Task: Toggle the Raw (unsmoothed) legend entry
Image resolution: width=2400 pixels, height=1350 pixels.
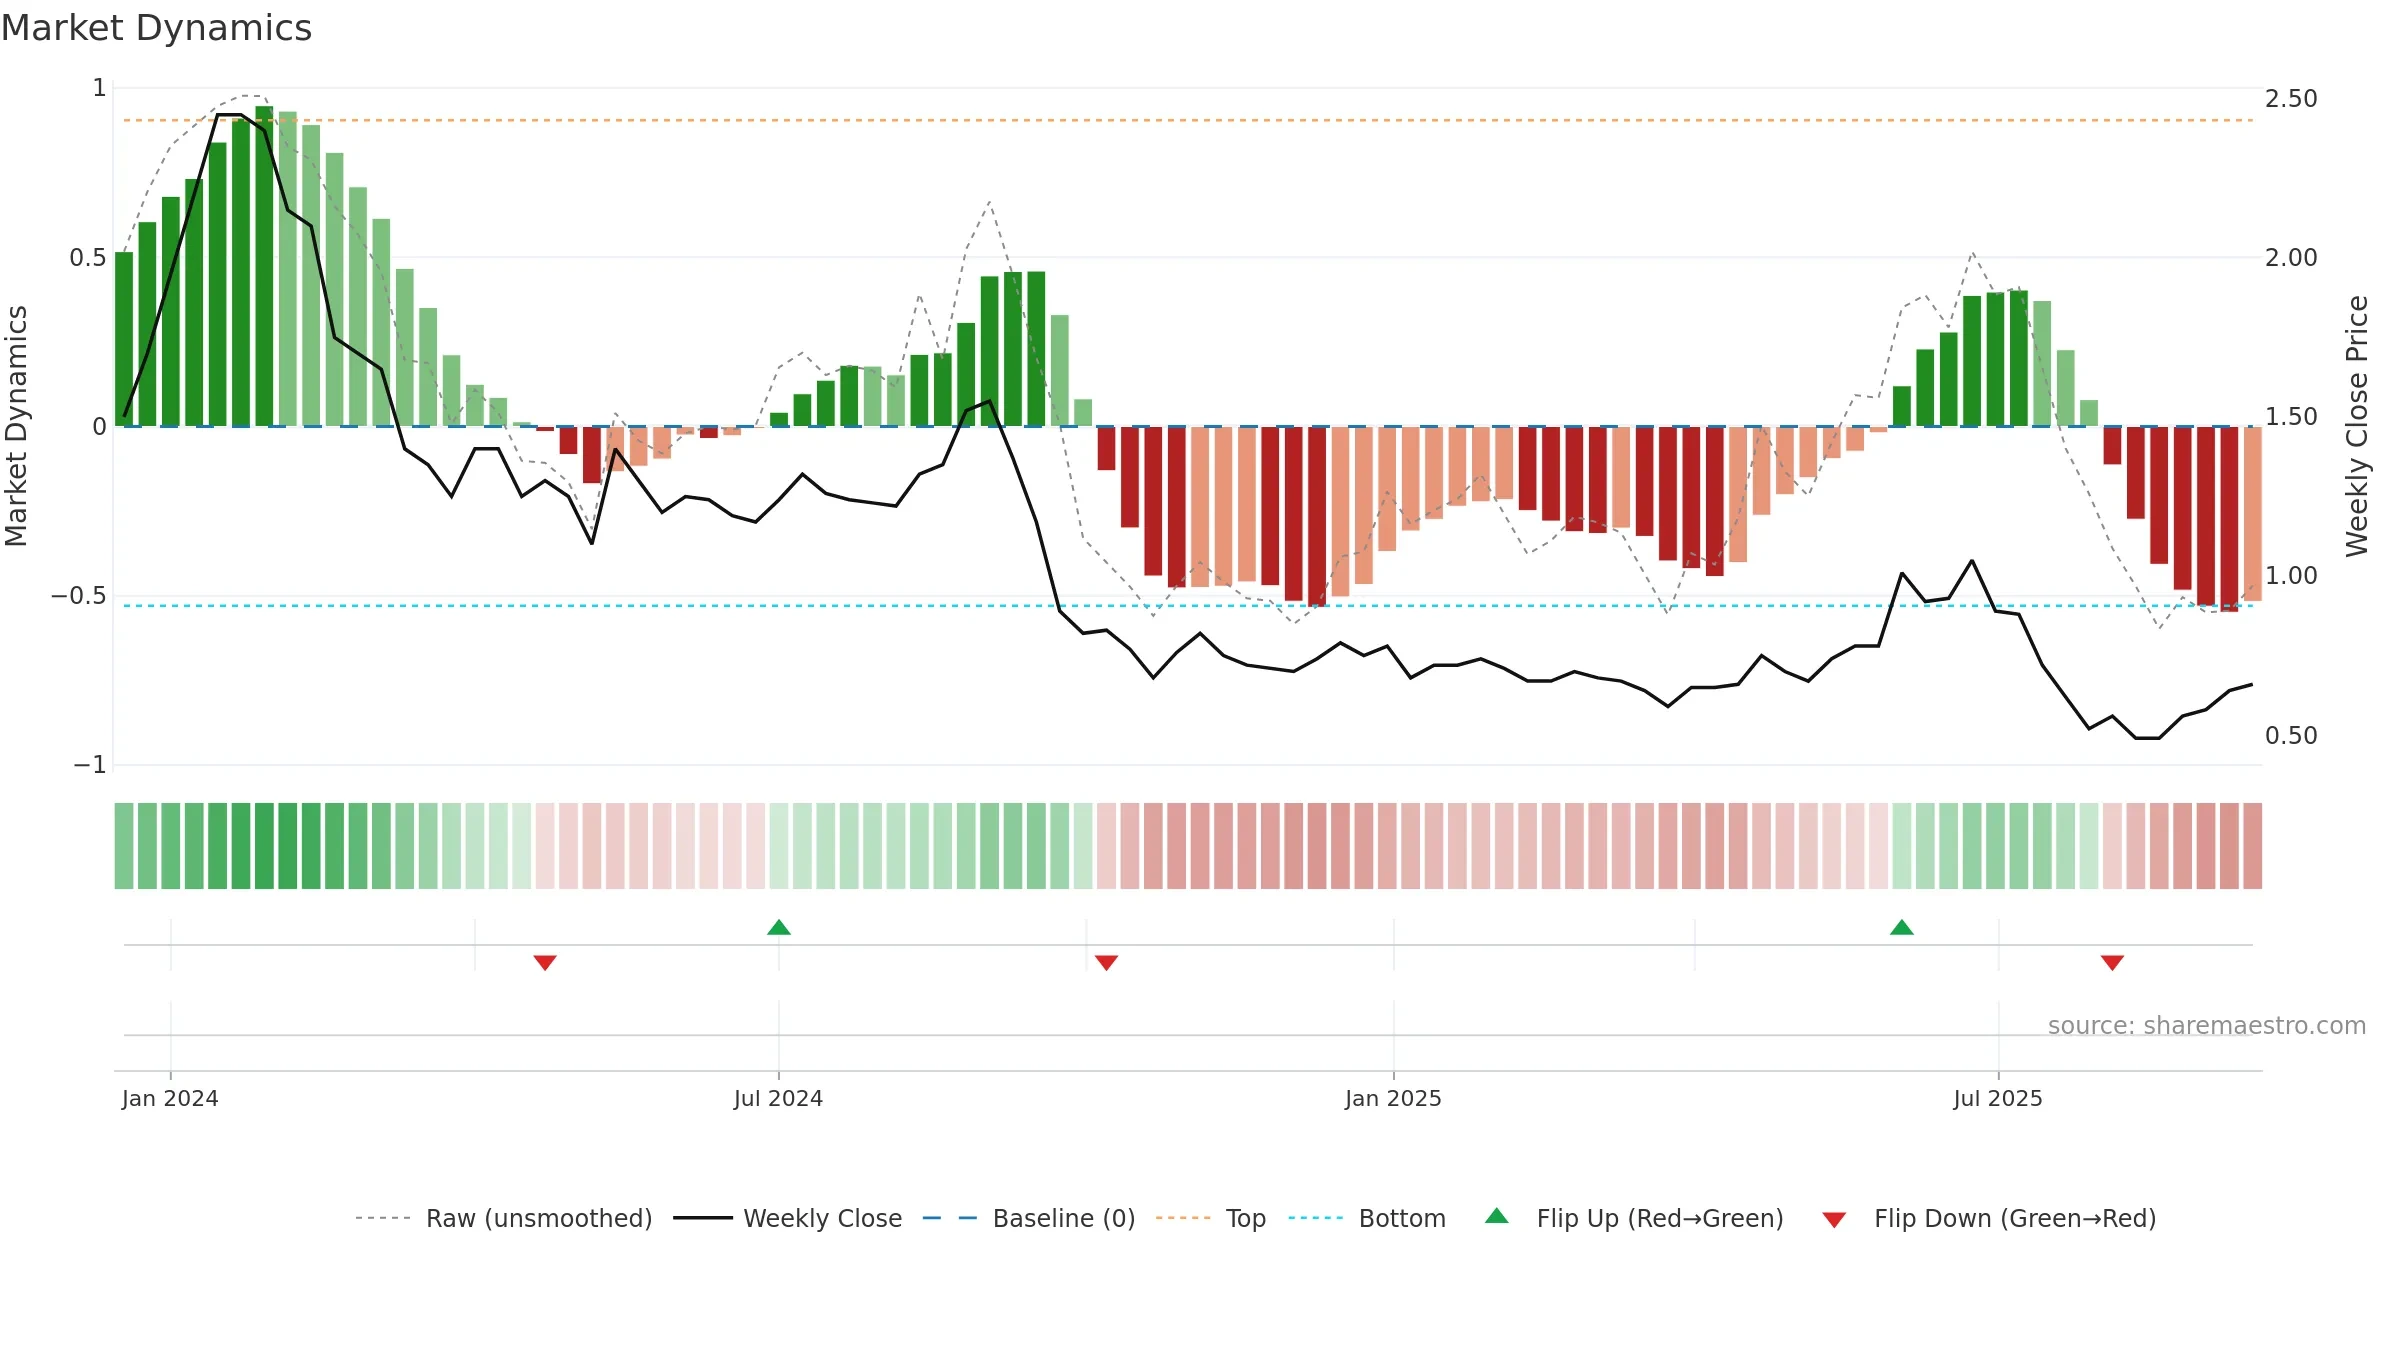Action: coord(503,1218)
